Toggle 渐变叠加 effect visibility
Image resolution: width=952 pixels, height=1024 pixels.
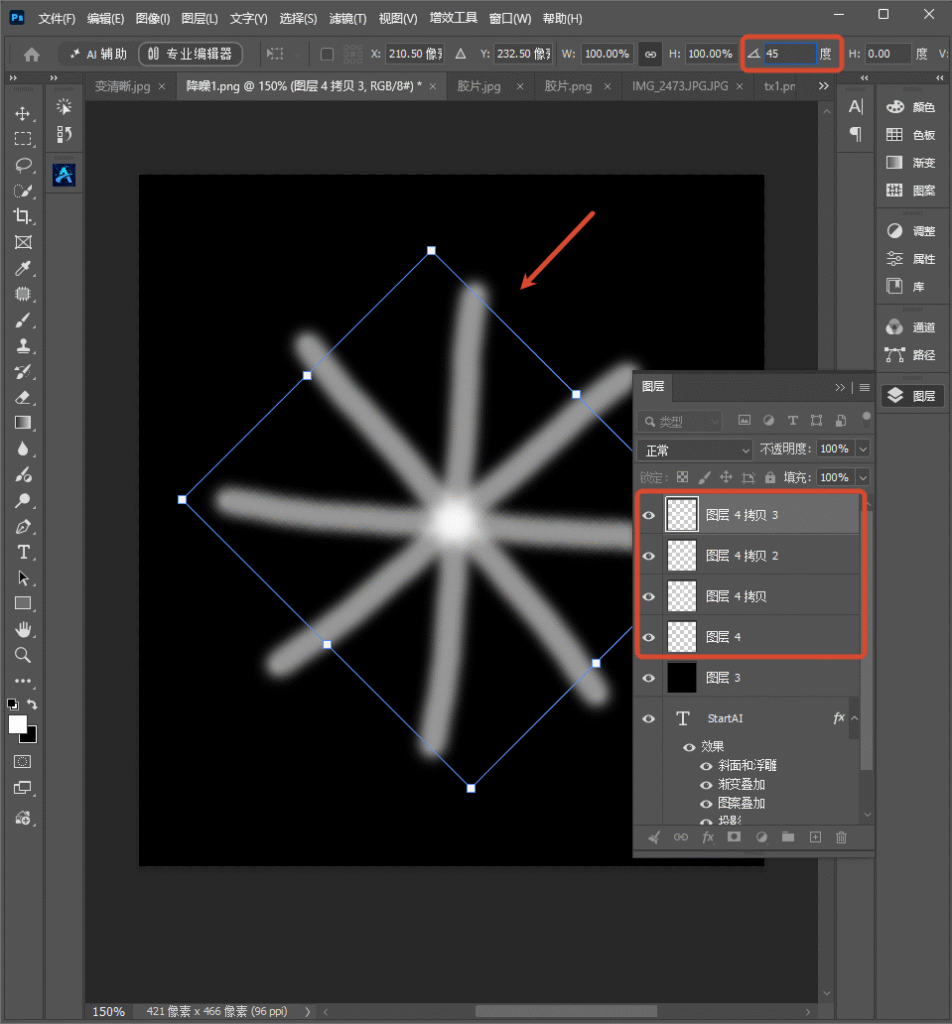point(706,785)
